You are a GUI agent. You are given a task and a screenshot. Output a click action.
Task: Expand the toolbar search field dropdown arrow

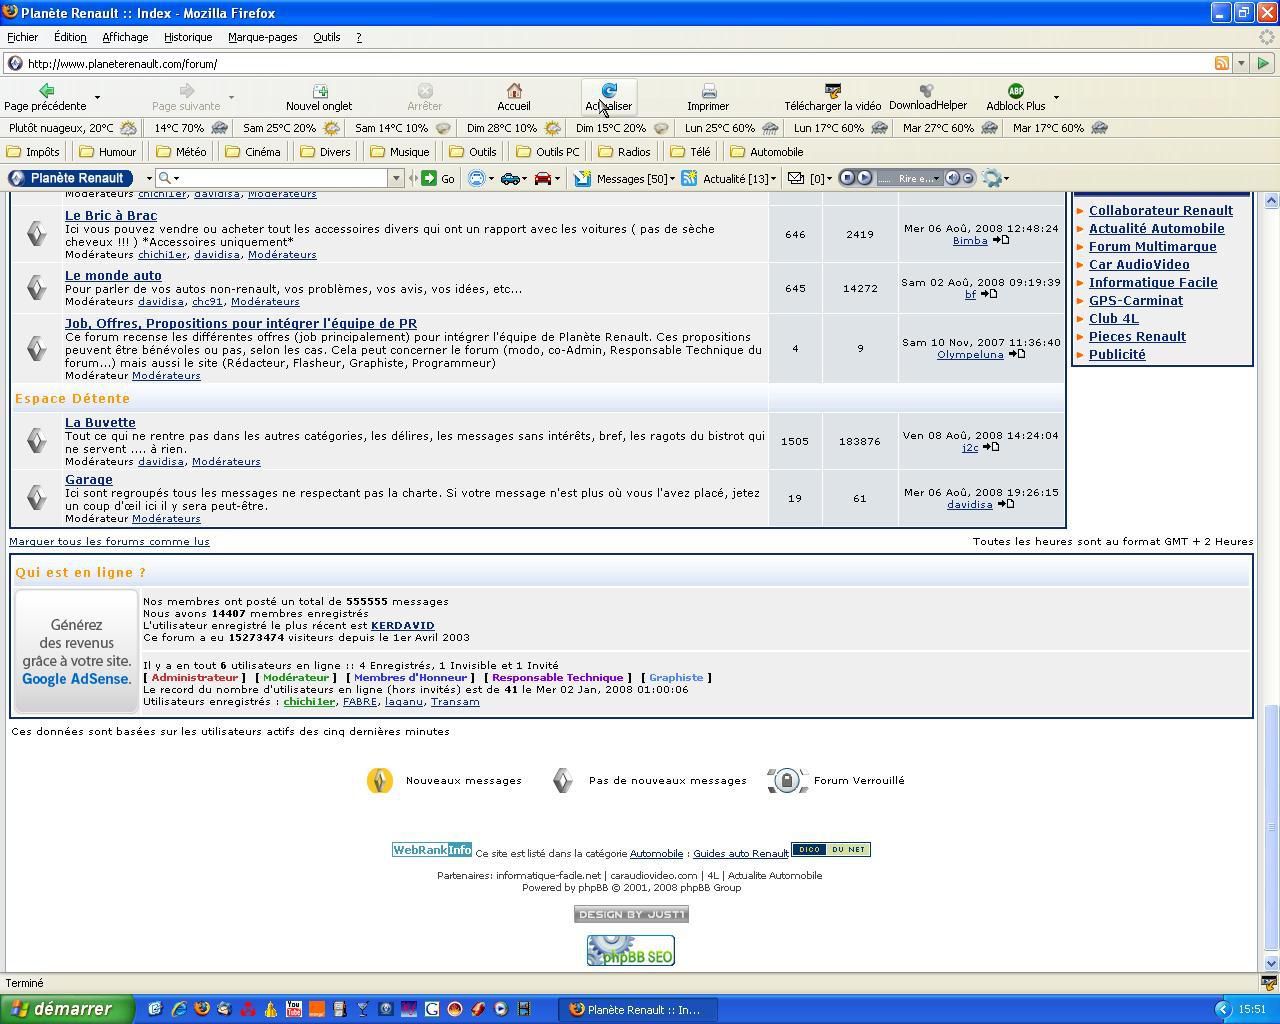pos(396,178)
